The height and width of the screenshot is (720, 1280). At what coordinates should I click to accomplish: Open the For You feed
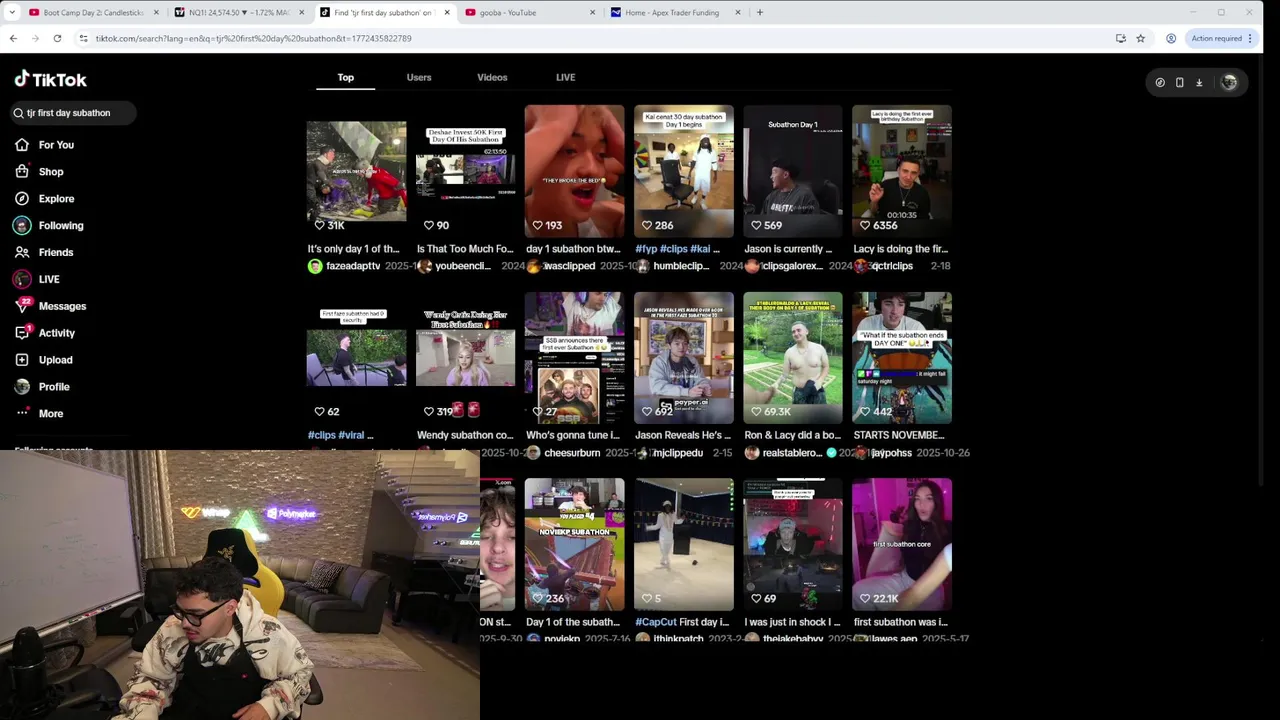click(56, 145)
